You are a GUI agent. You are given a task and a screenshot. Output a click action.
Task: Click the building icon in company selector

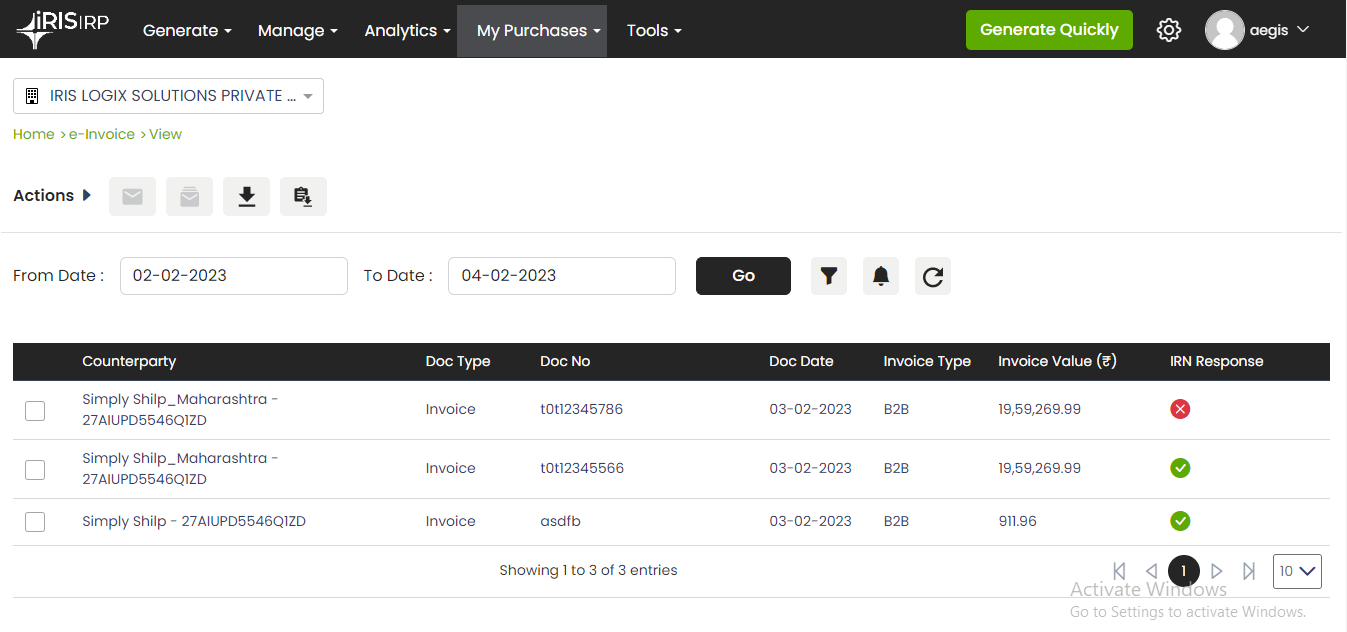[x=31, y=96]
